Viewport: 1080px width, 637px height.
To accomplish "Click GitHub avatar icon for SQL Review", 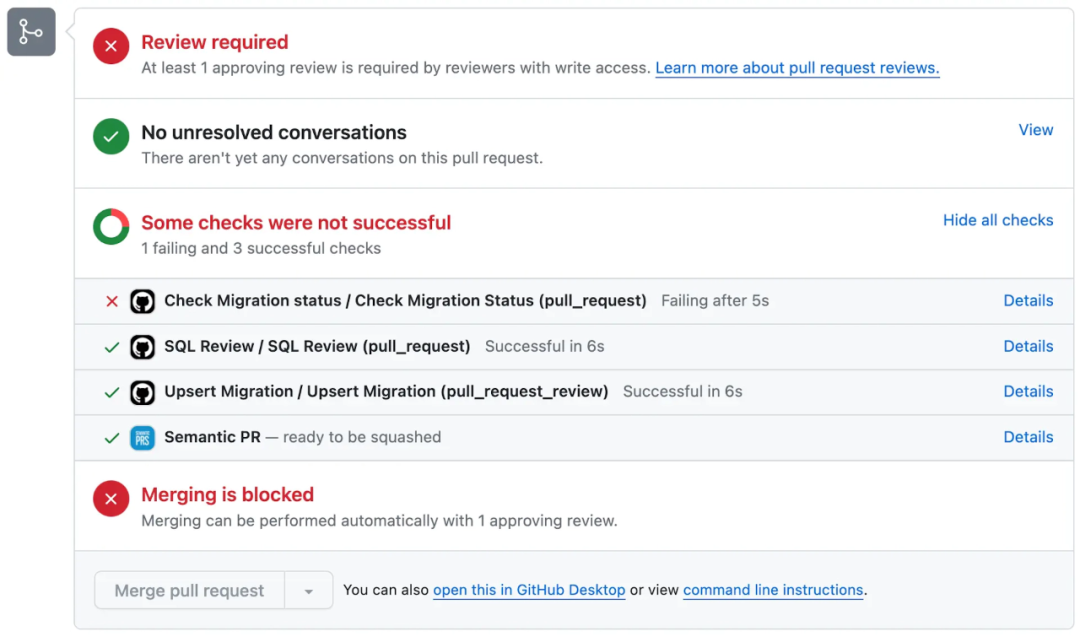I will click(x=143, y=347).
